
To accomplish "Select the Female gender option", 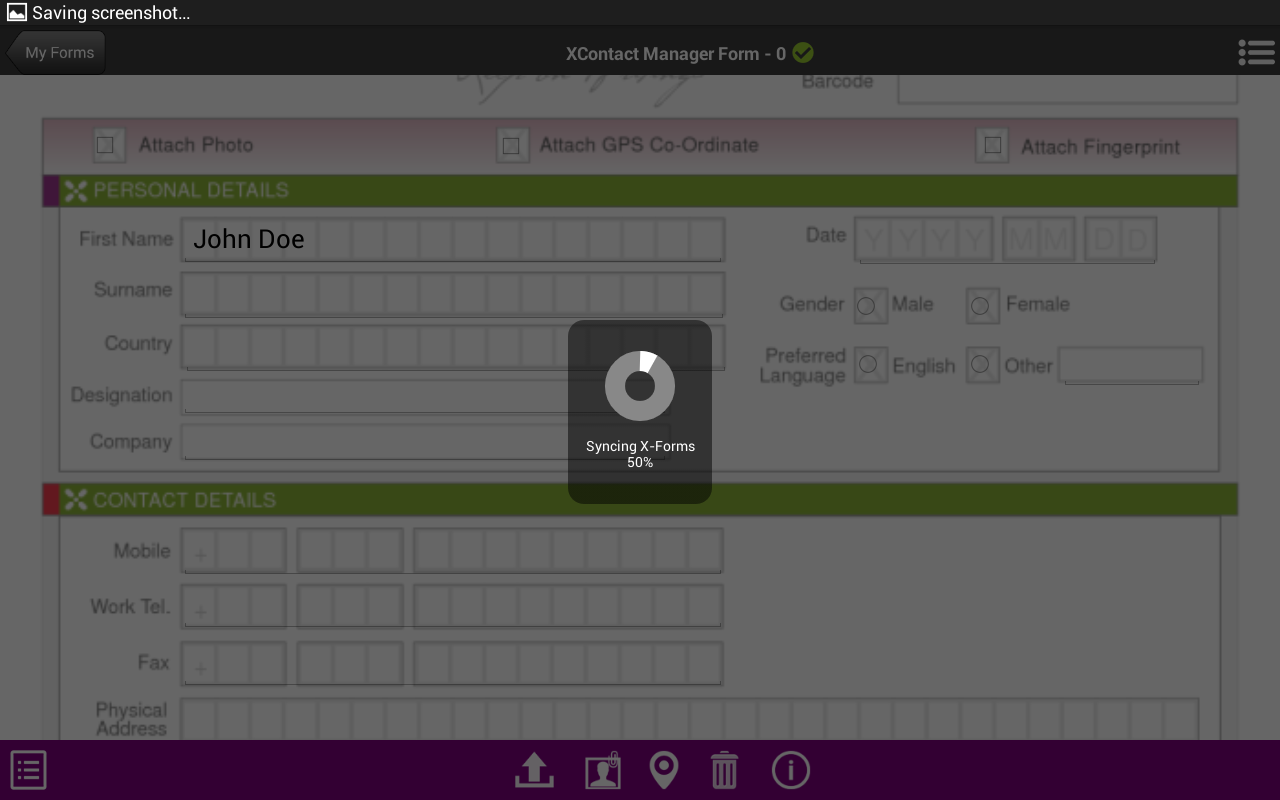I will [x=981, y=306].
